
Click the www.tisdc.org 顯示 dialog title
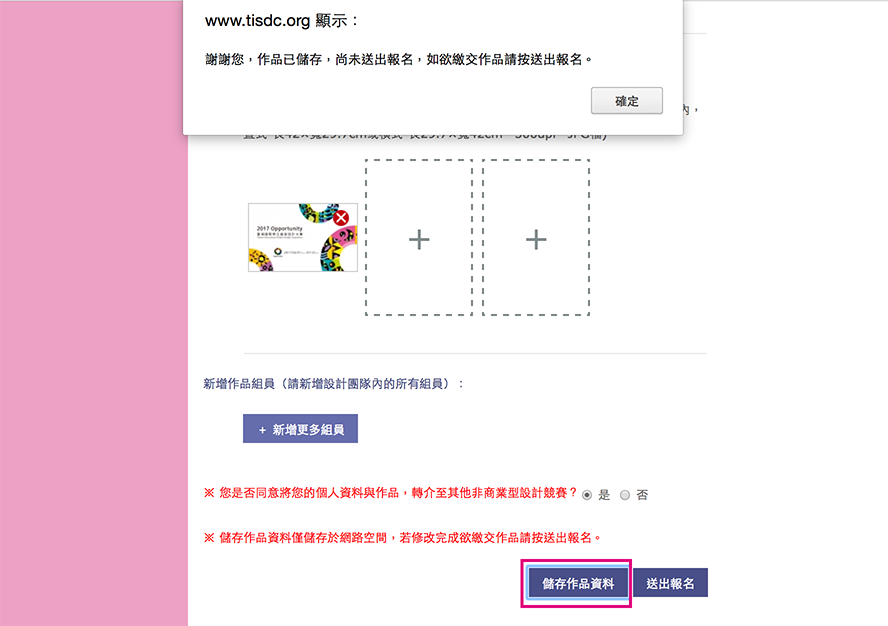pyautogui.click(x=281, y=21)
